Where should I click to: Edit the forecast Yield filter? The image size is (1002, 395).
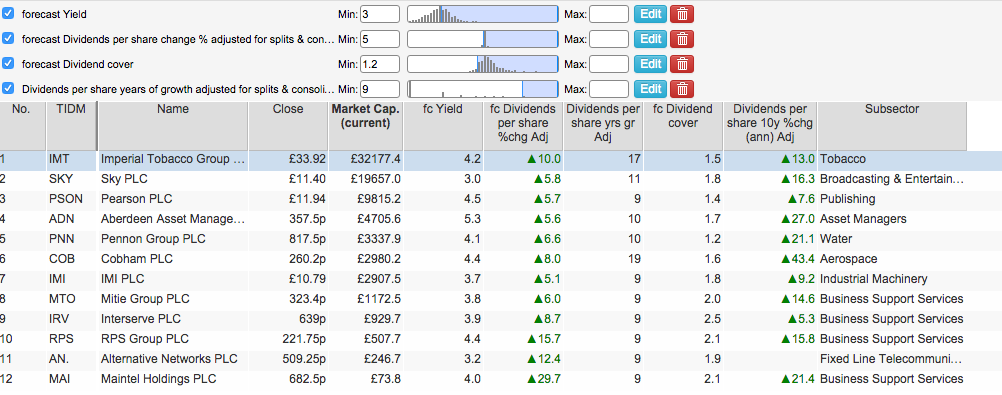650,13
